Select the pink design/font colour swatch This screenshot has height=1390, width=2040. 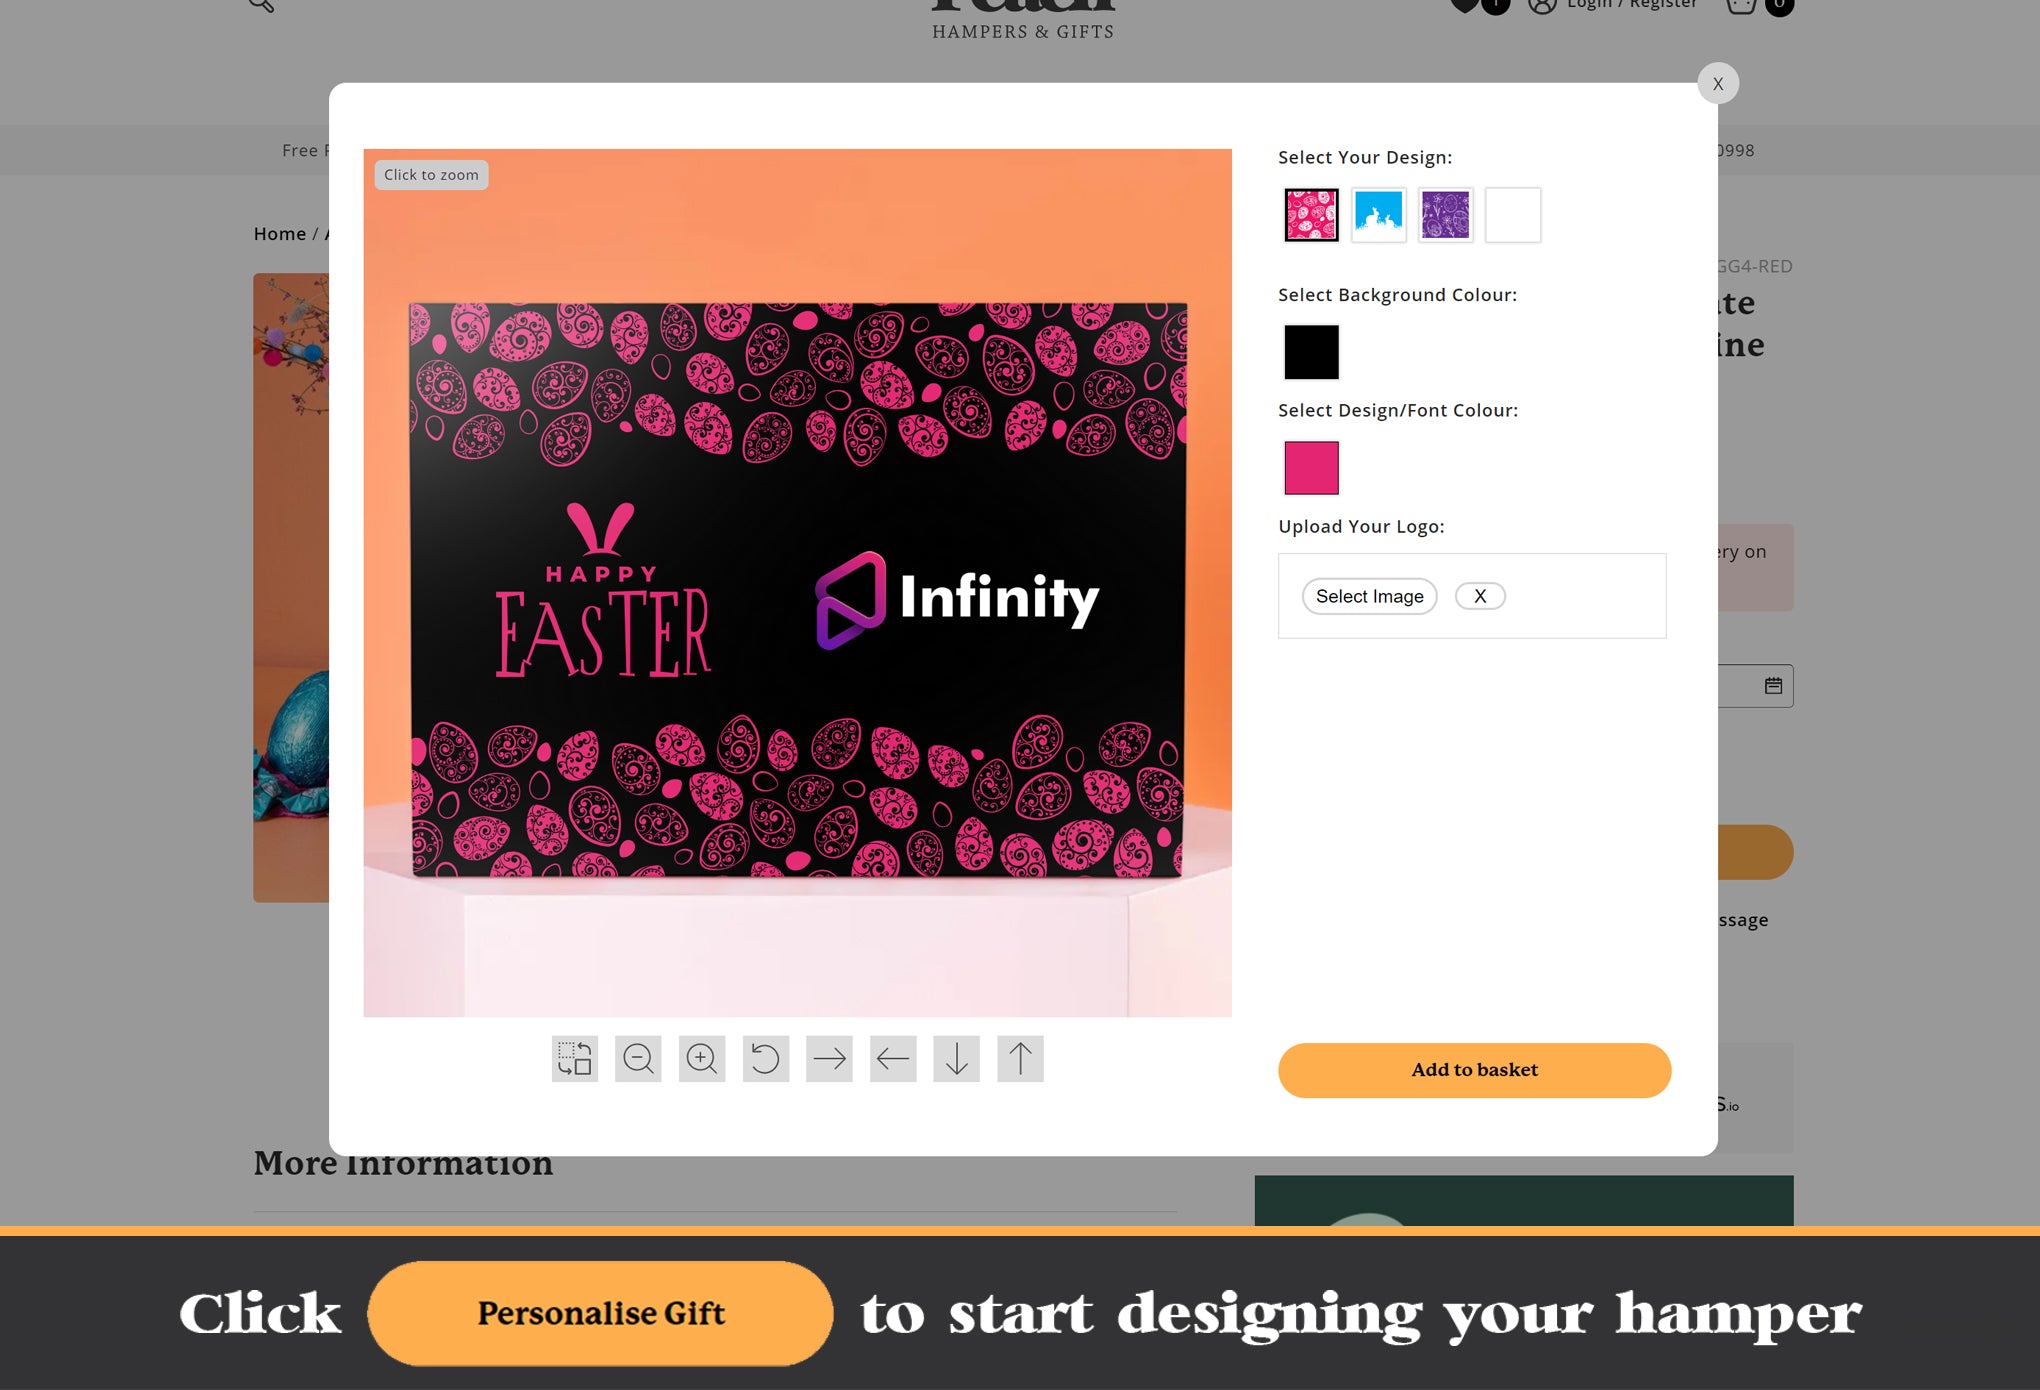tap(1311, 467)
